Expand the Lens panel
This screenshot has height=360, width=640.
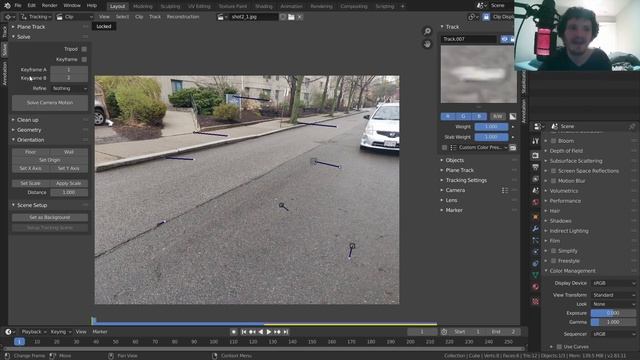click(x=451, y=200)
